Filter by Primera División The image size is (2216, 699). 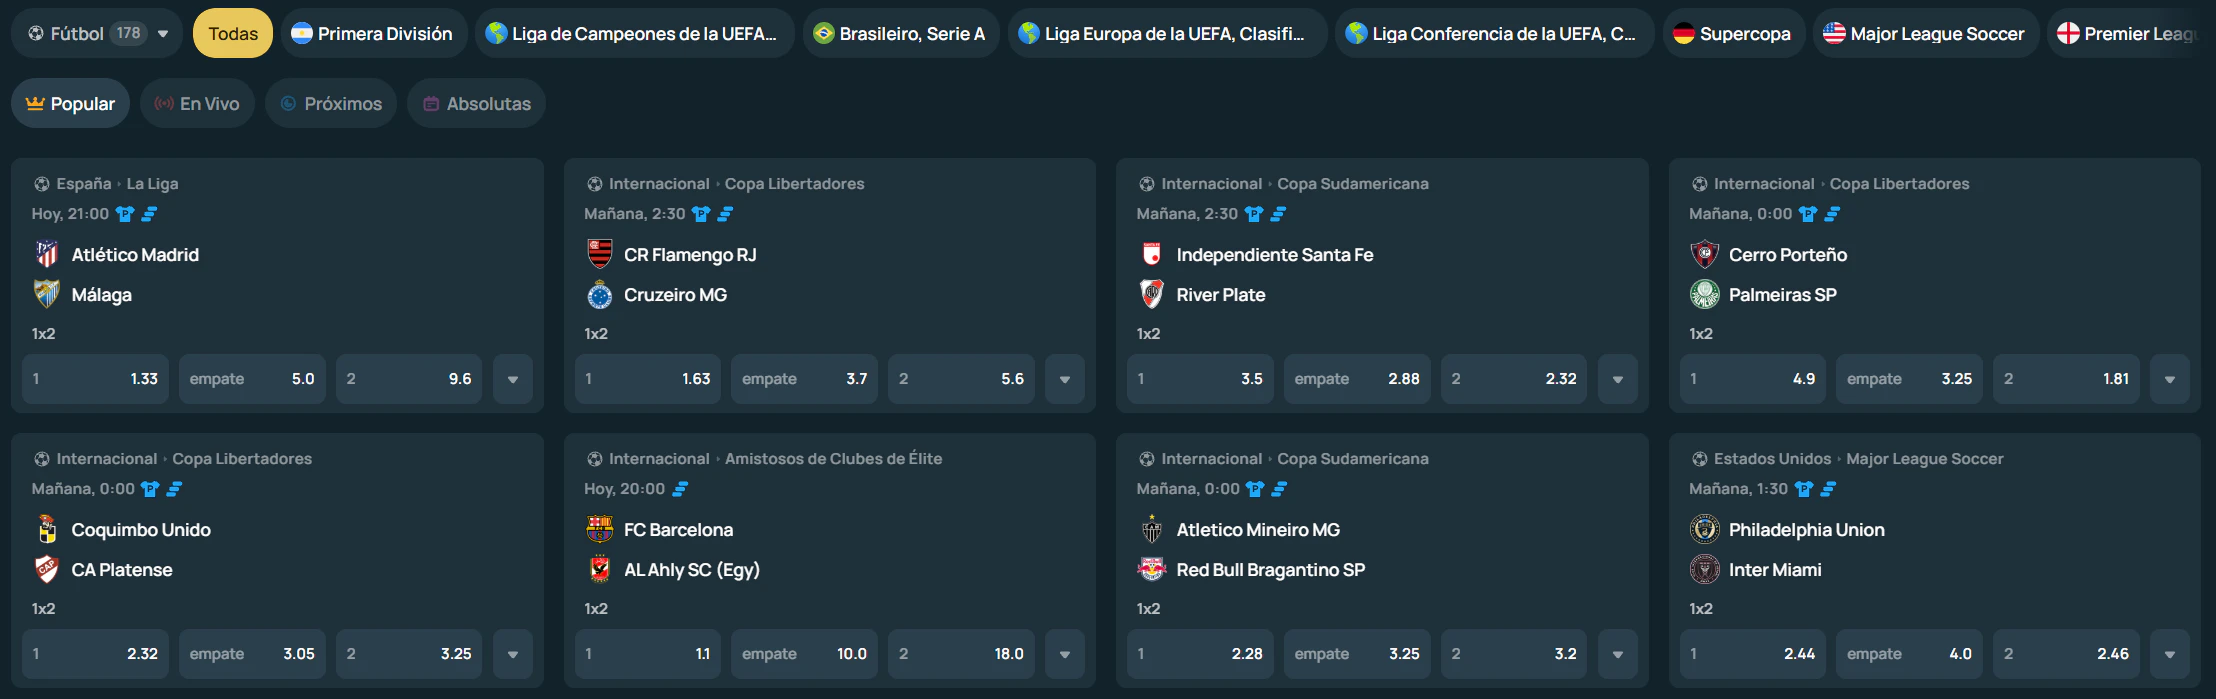pyautogui.click(x=372, y=33)
